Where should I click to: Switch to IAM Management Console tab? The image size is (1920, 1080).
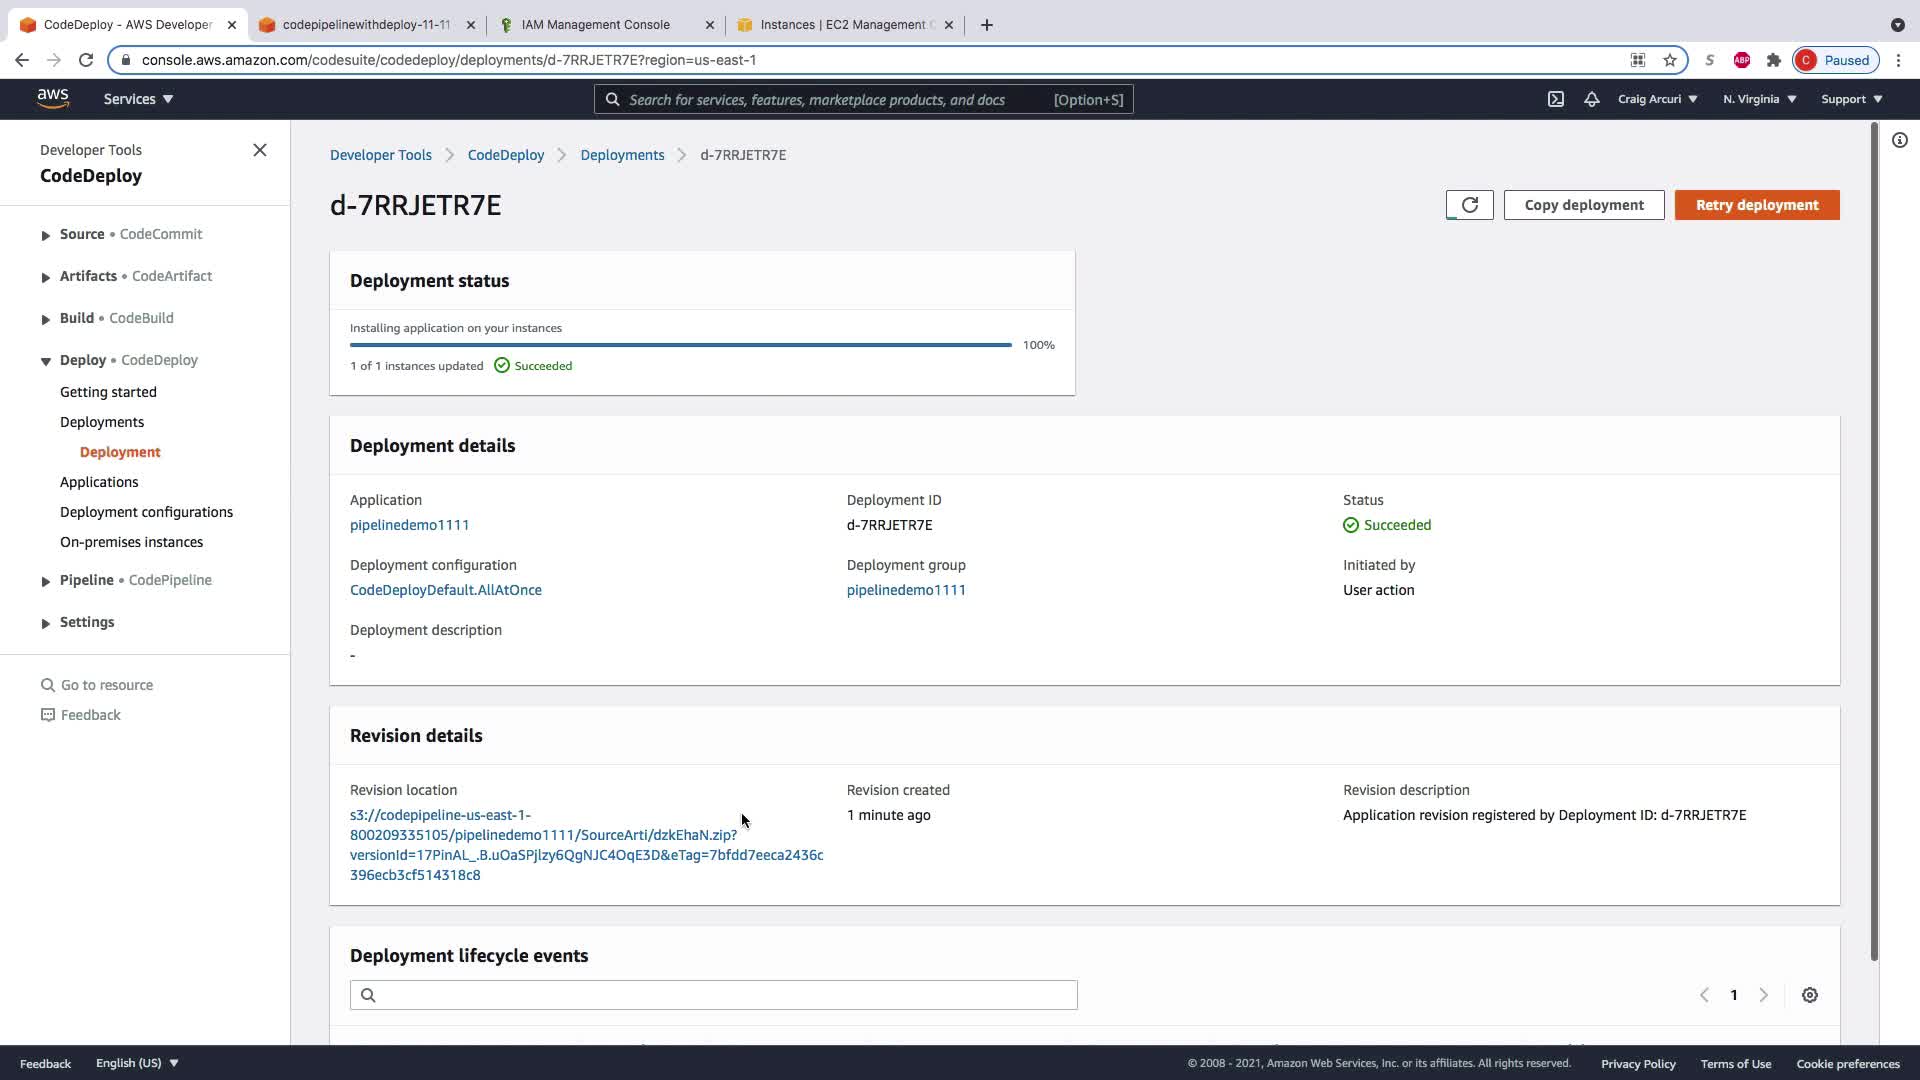(x=595, y=25)
